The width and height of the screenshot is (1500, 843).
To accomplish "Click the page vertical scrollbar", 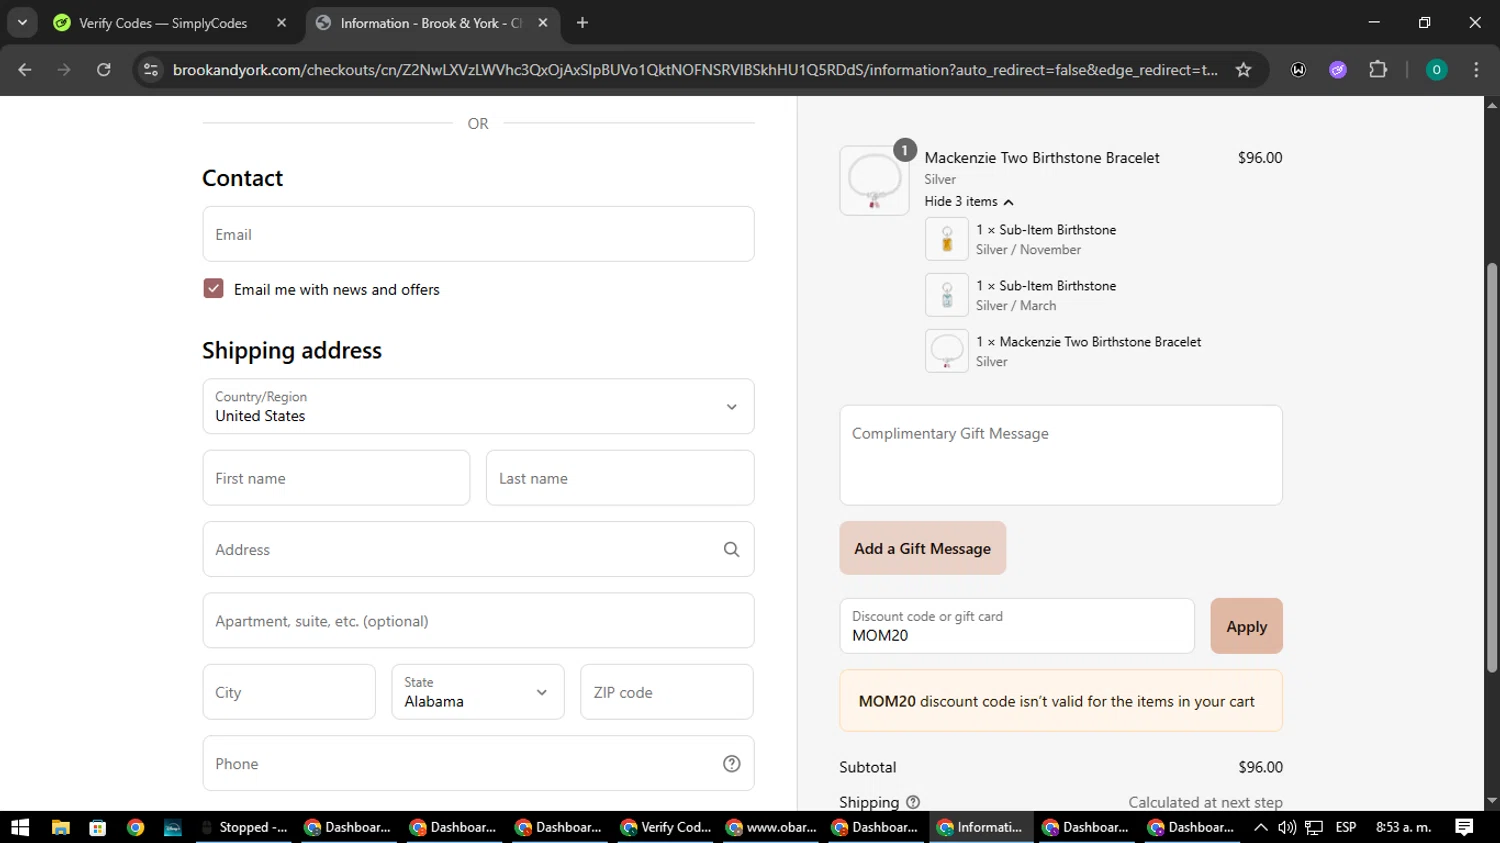I will pos(1492,468).
